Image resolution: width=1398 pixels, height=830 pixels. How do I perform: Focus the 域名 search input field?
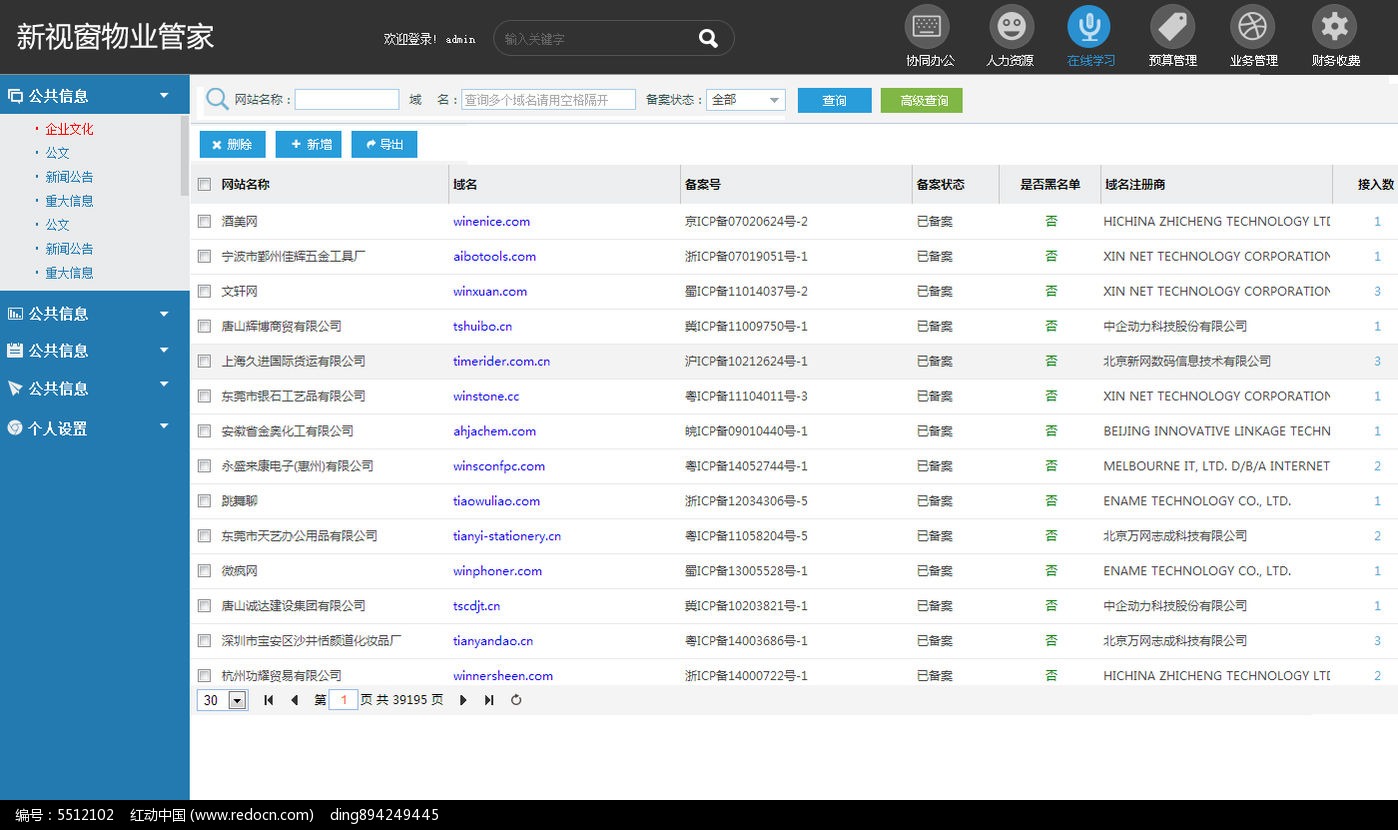(548, 100)
